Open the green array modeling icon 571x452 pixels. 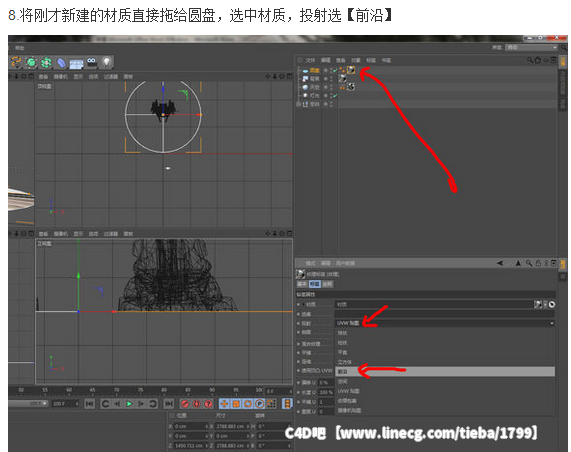click(x=46, y=62)
